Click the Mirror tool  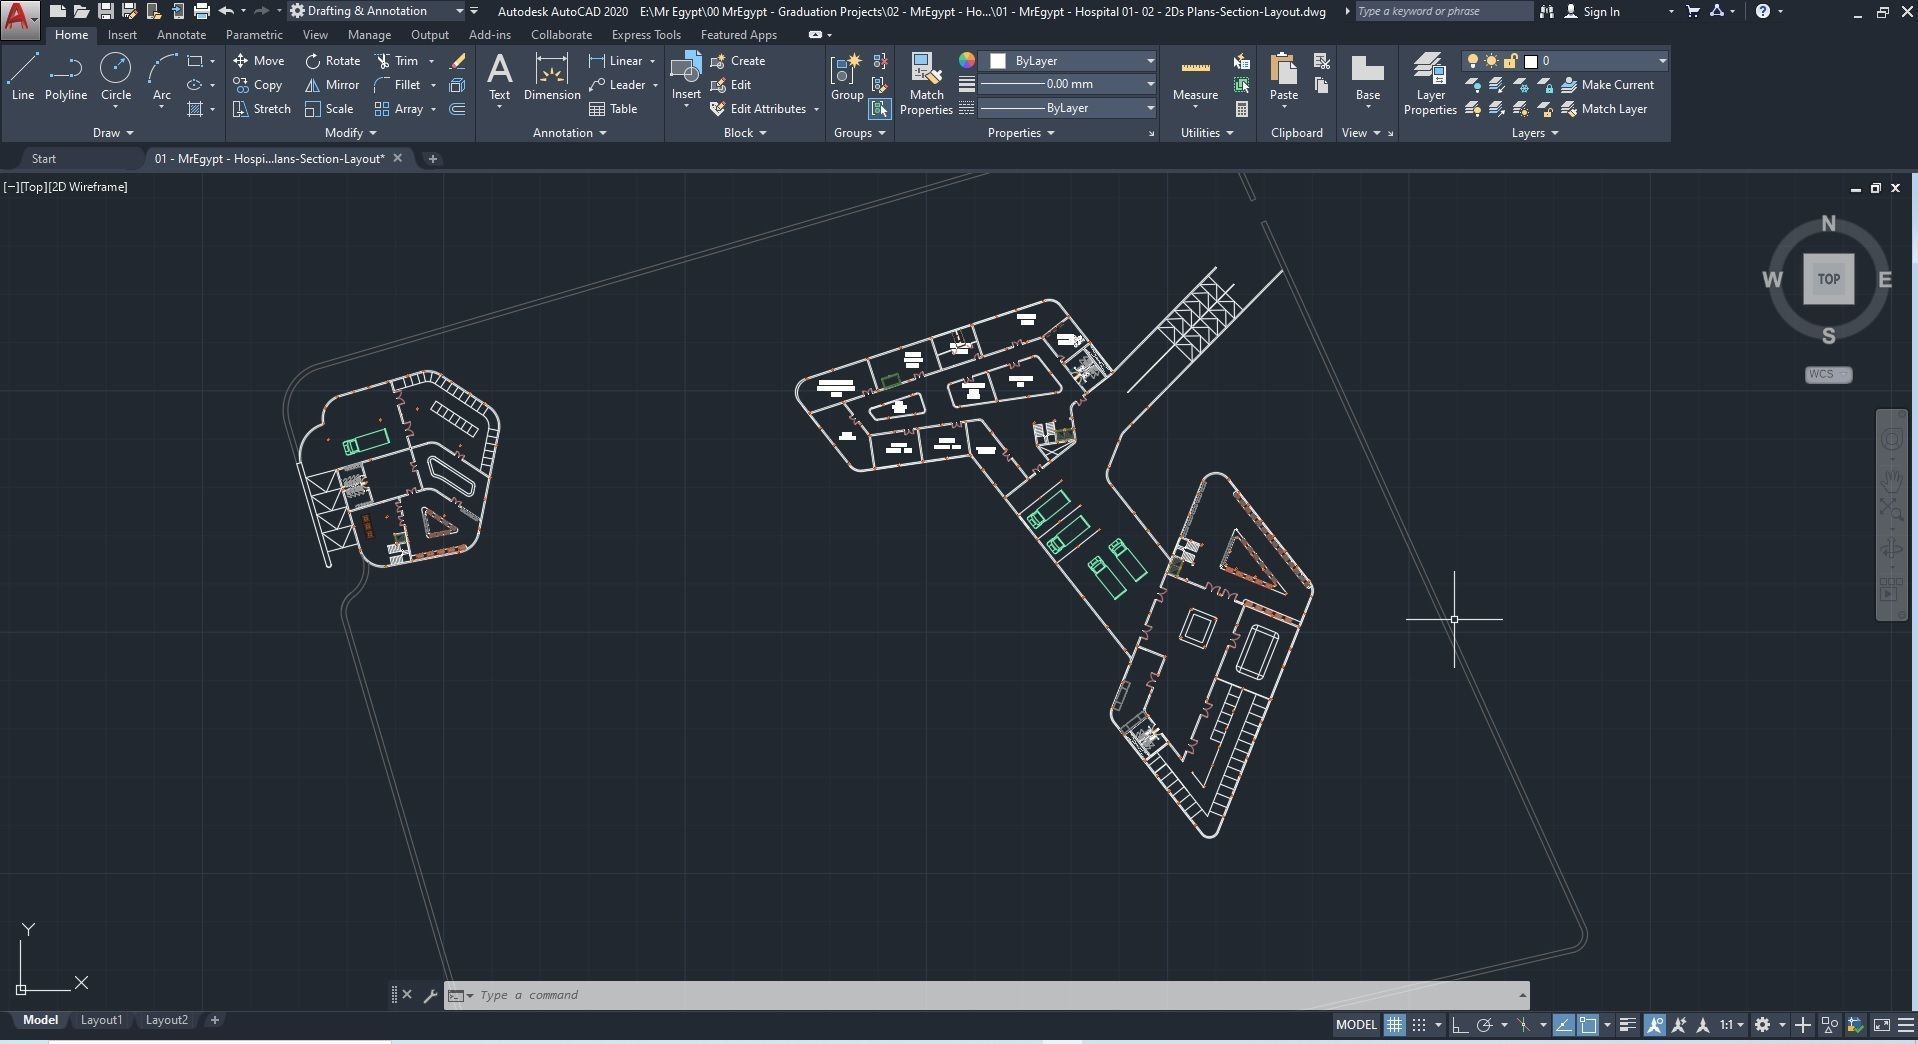pos(332,85)
